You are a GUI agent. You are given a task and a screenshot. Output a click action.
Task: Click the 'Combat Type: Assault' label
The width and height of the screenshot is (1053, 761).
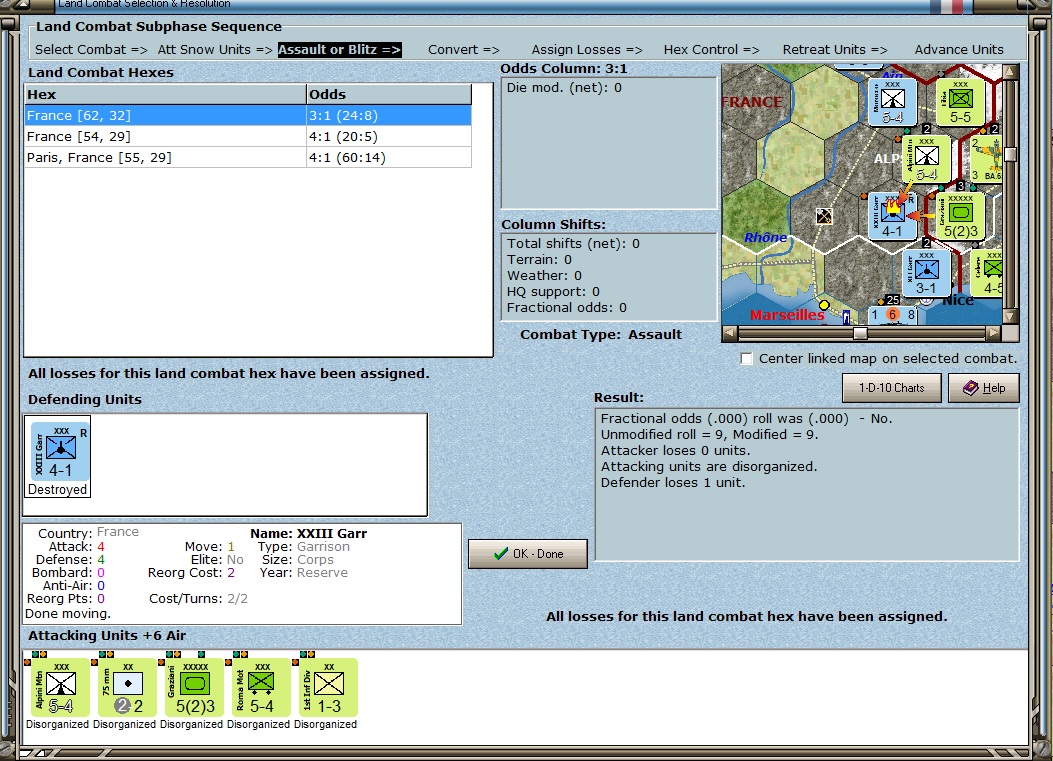[x=601, y=334]
